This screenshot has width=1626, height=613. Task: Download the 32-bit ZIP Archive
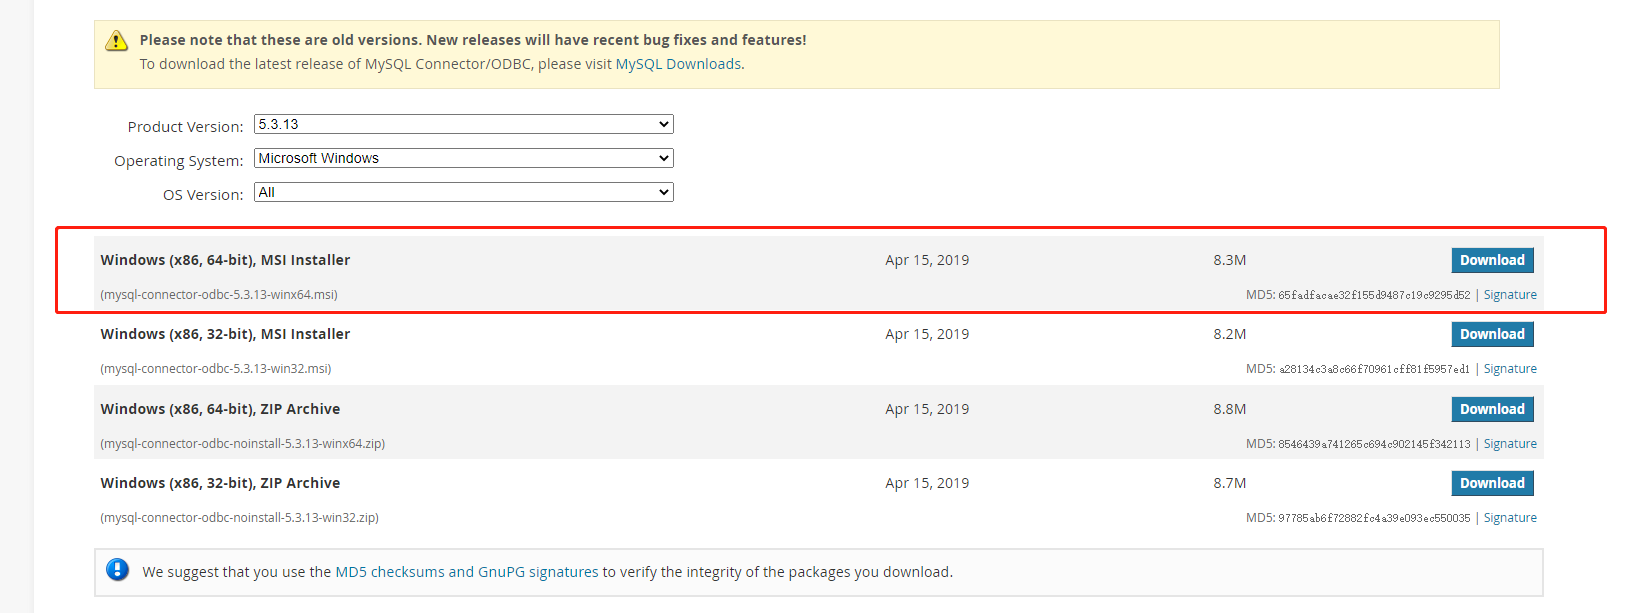click(1492, 483)
